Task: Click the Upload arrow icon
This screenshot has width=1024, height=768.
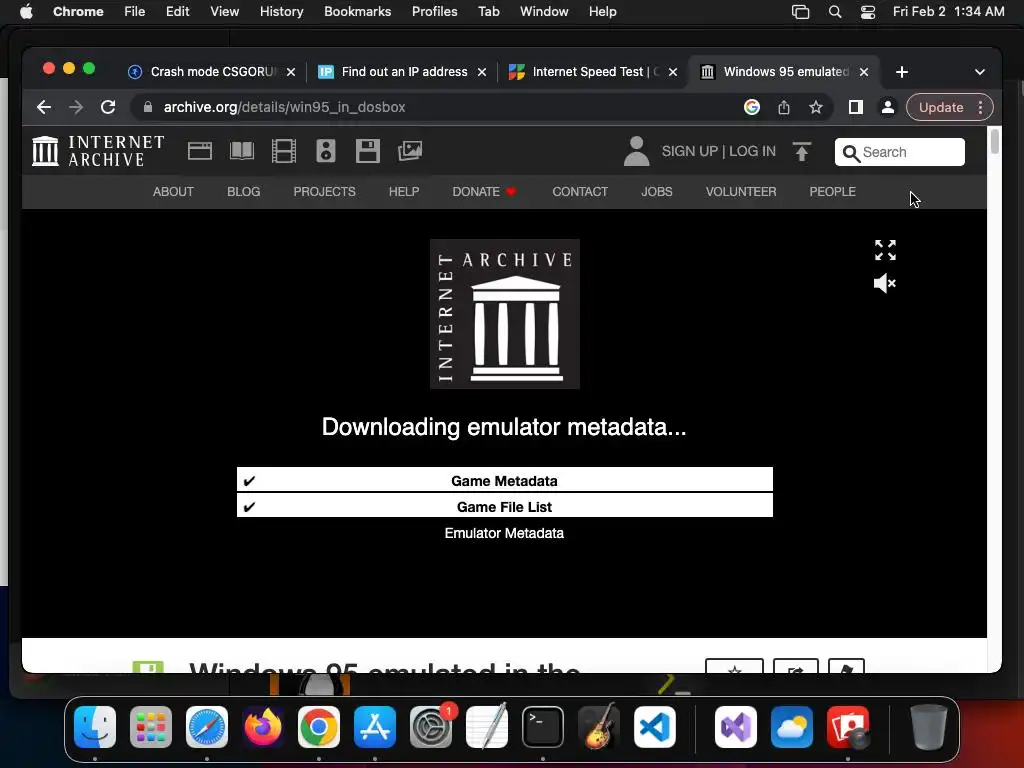Action: [801, 151]
